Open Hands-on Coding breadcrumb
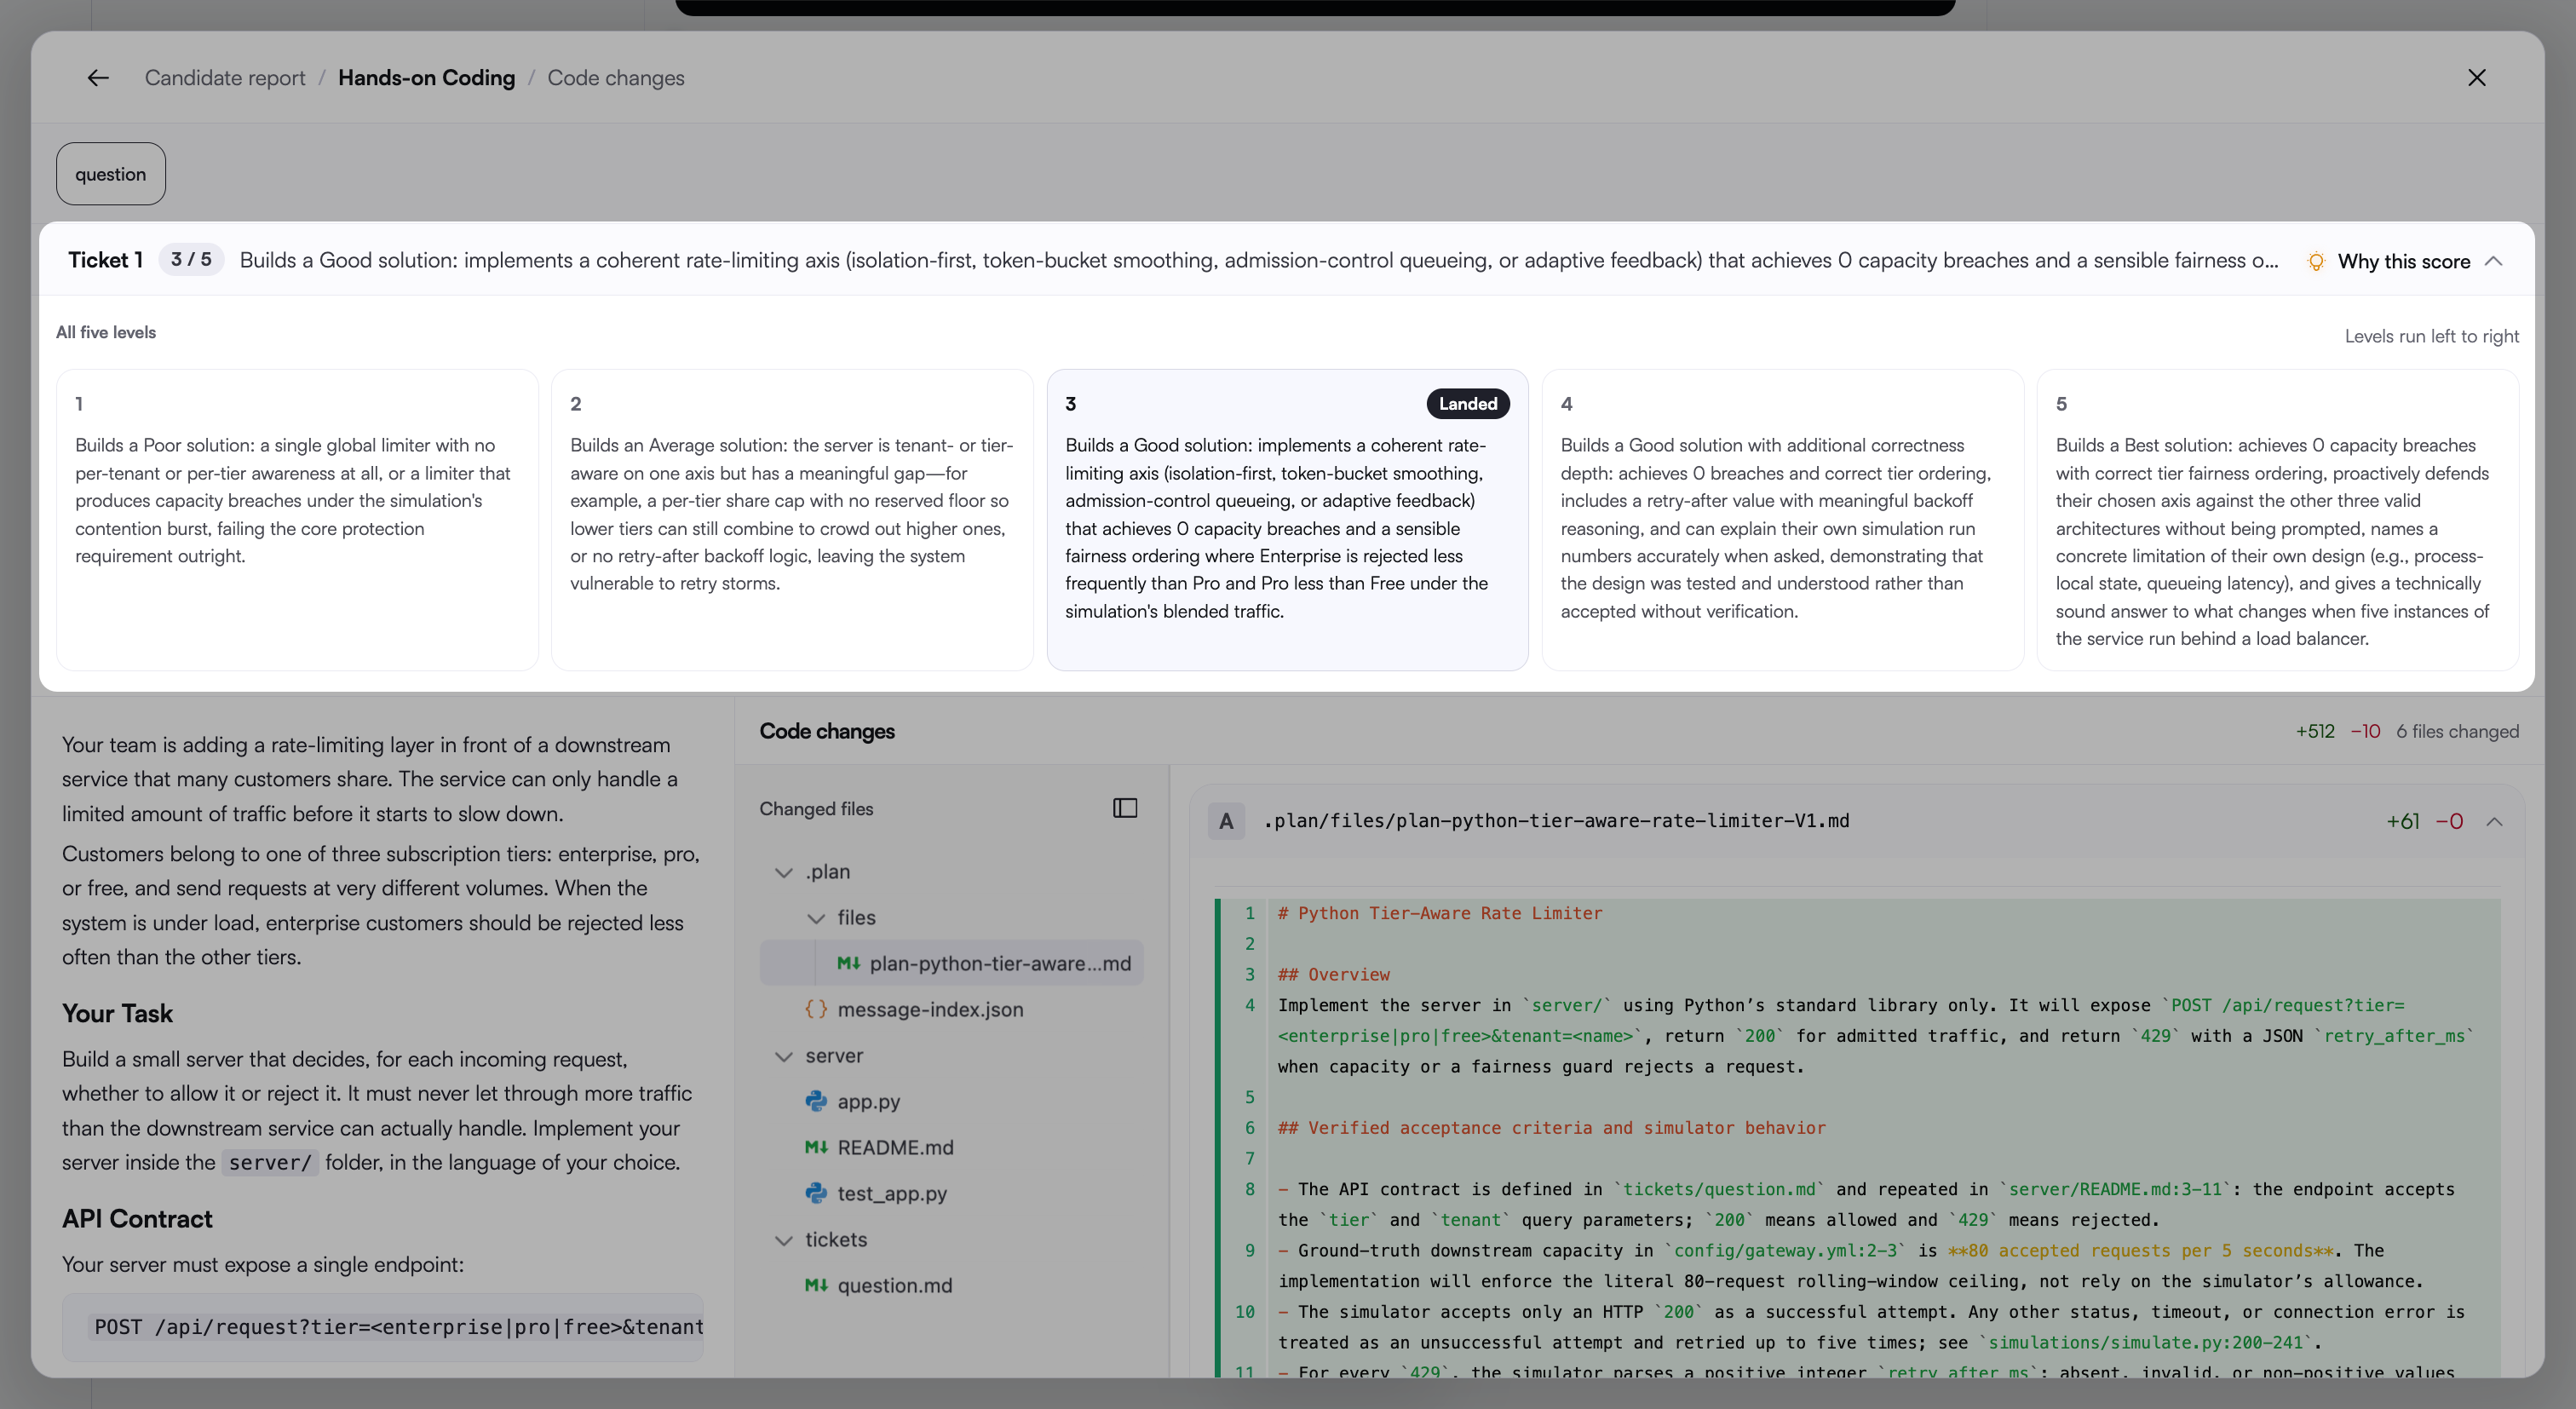 click(426, 78)
